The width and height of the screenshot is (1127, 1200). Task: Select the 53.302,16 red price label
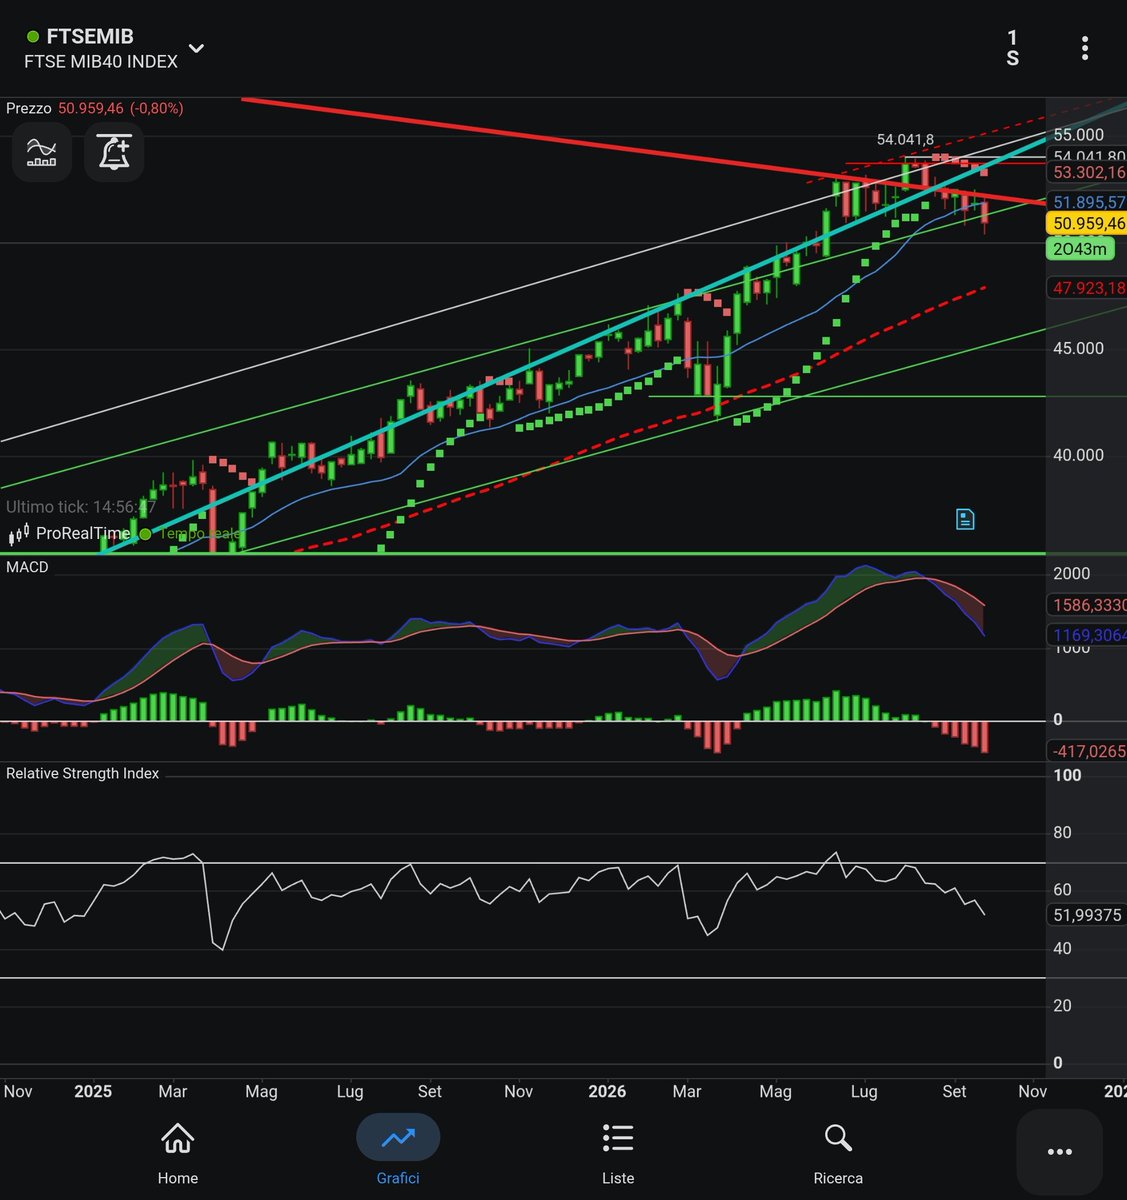click(x=1088, y=172)
